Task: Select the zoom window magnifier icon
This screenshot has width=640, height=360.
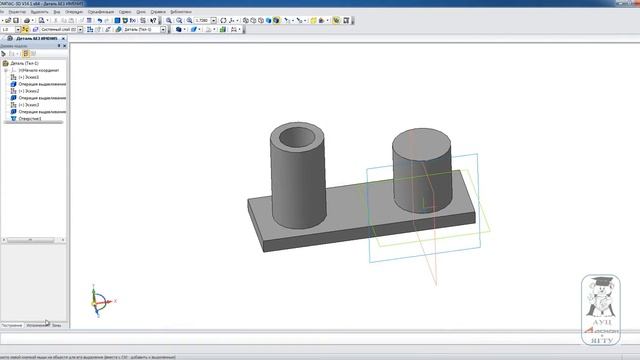Action: click(169, 20)
